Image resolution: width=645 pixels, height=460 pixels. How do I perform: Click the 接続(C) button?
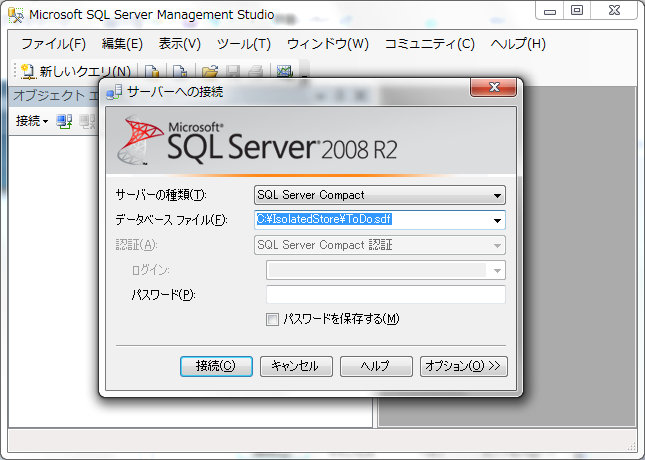pos(216,366)
